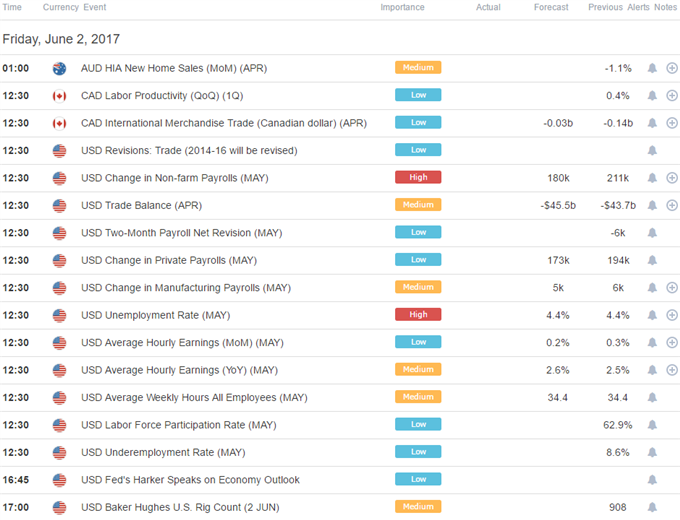Open USD Unemployment Rate (MAY) event
This screenshot has width=680, height=520.
[156, 315]
